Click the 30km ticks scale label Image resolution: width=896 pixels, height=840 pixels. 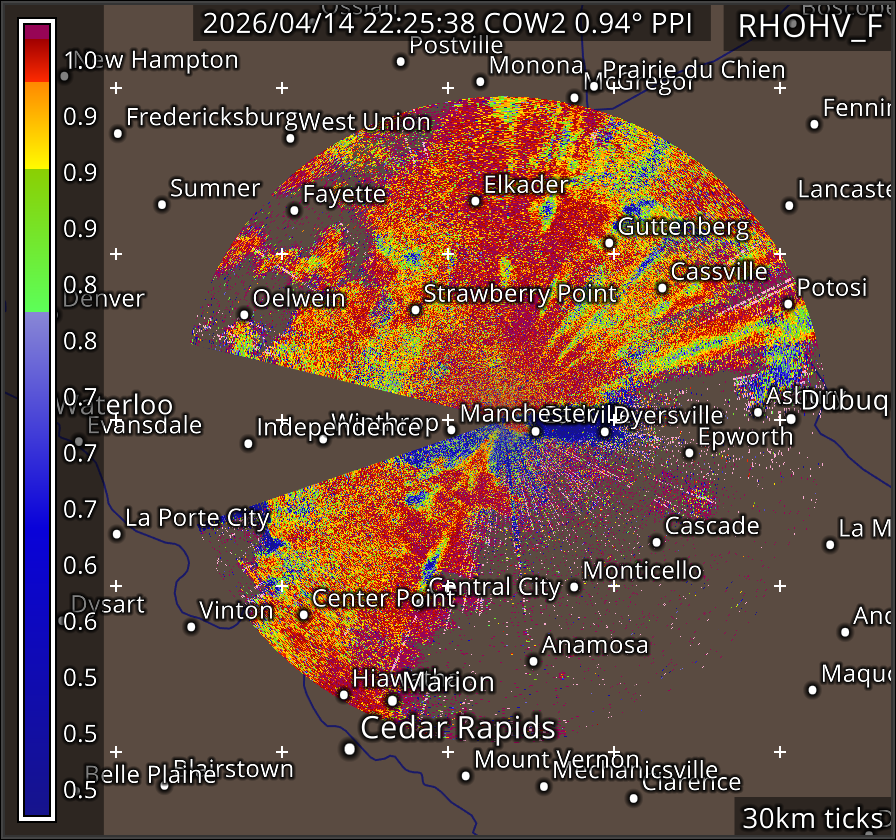tap(812, 818)
